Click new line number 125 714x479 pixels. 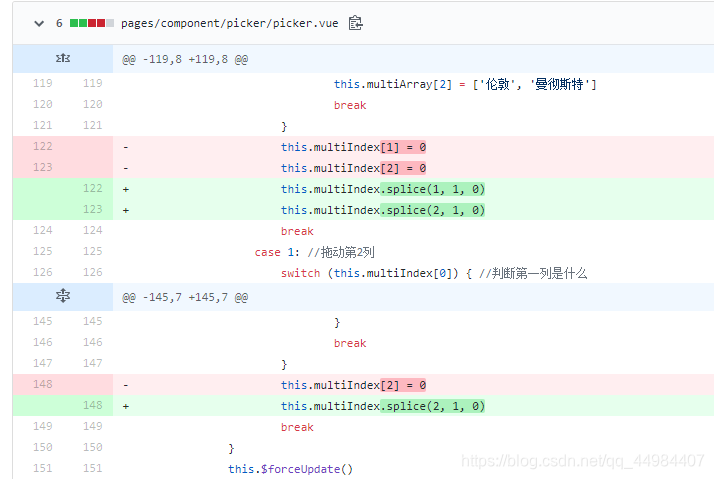click(x=93, y=251)
